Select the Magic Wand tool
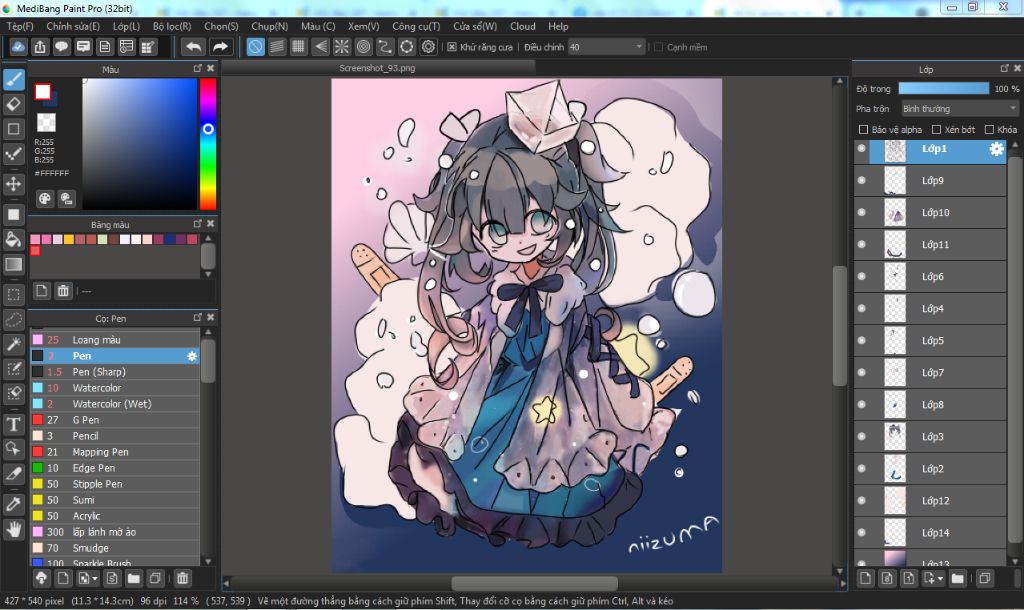The image size is (1024, 610). coord(14,344)
